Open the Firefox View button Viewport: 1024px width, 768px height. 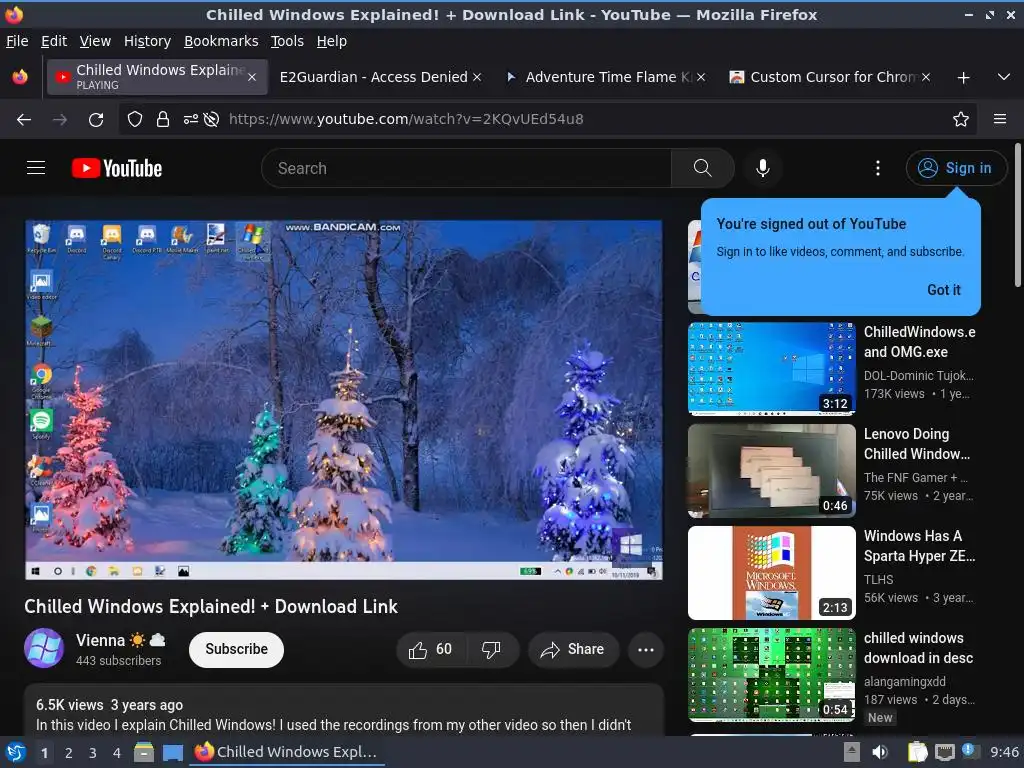[x=20, y=77]
